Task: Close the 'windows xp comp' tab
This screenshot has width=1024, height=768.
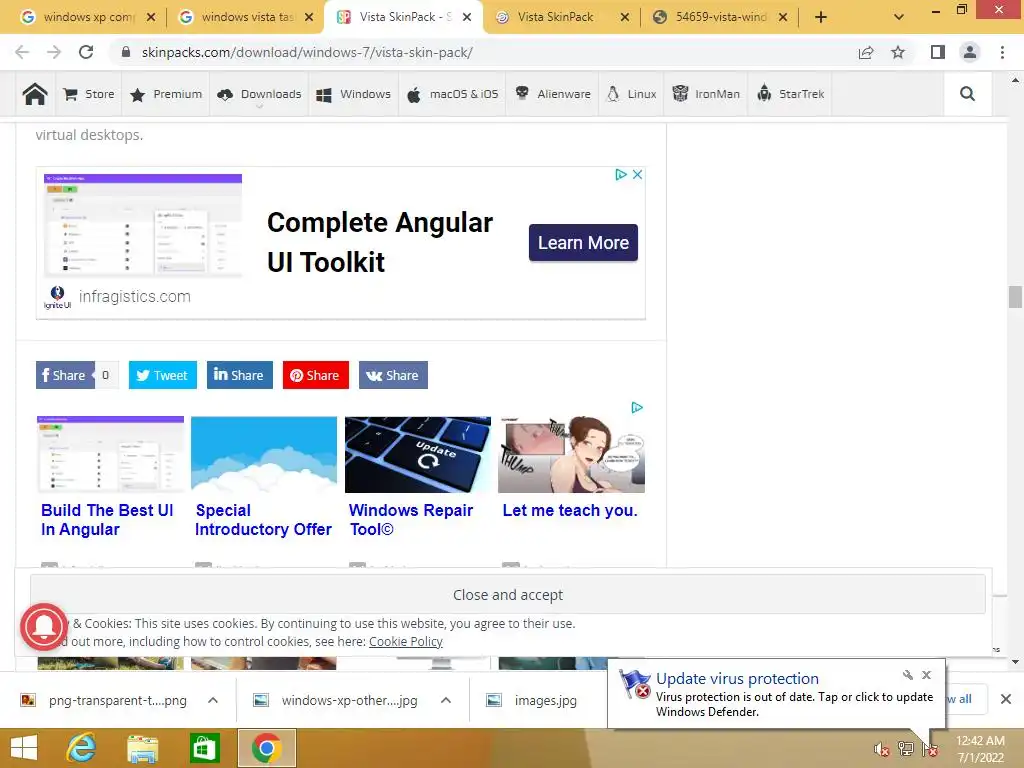Action: [151, 17]
